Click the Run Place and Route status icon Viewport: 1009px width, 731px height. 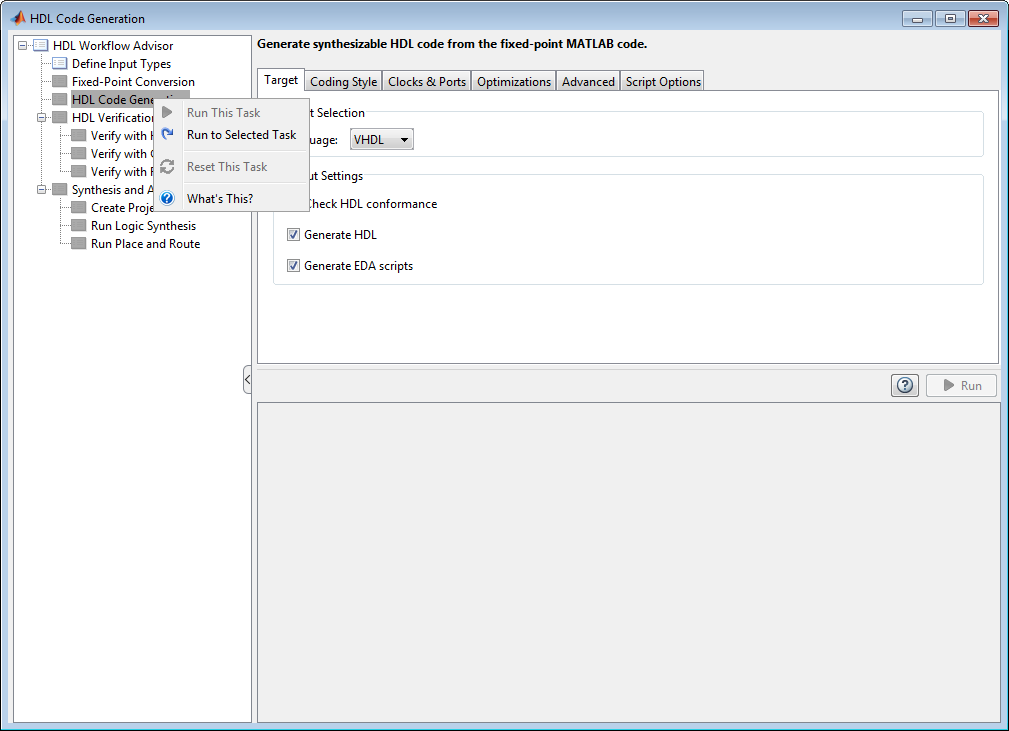pyautogui.click(x=79, y=243)
